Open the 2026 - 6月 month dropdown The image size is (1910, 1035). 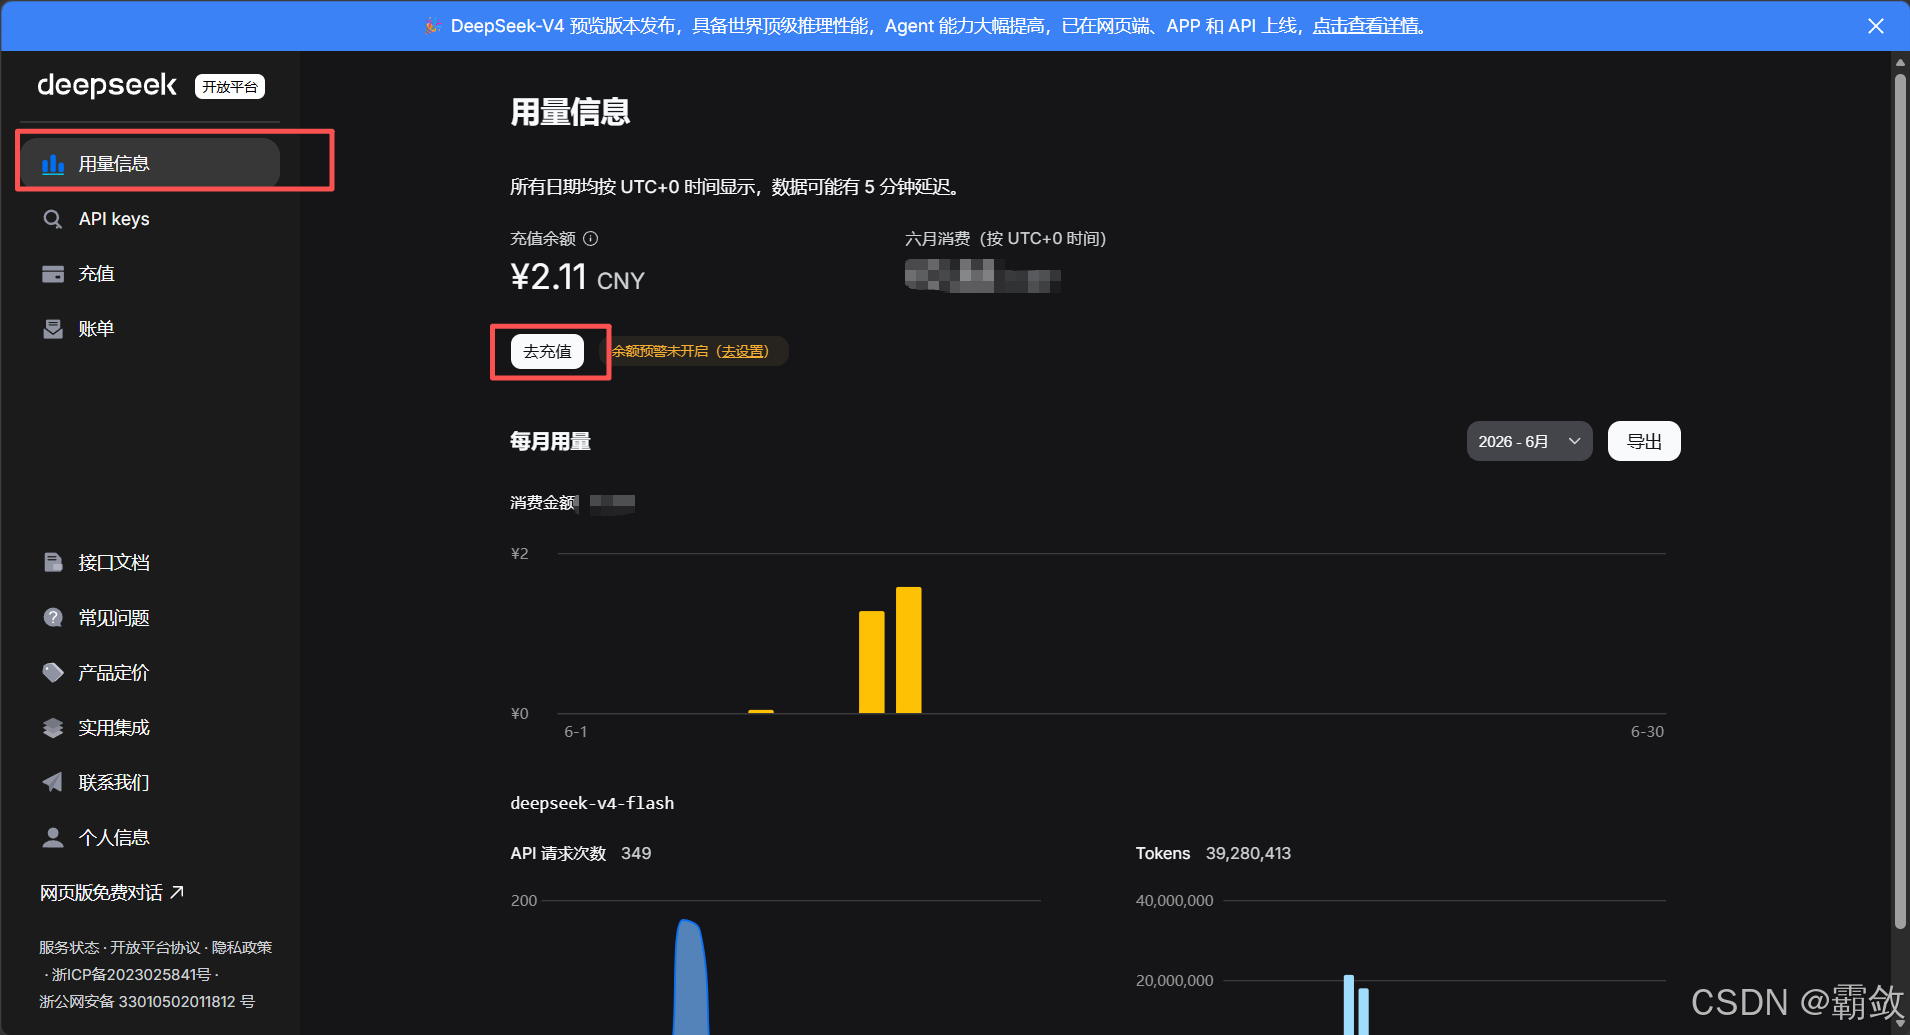tap(1529, 441)
